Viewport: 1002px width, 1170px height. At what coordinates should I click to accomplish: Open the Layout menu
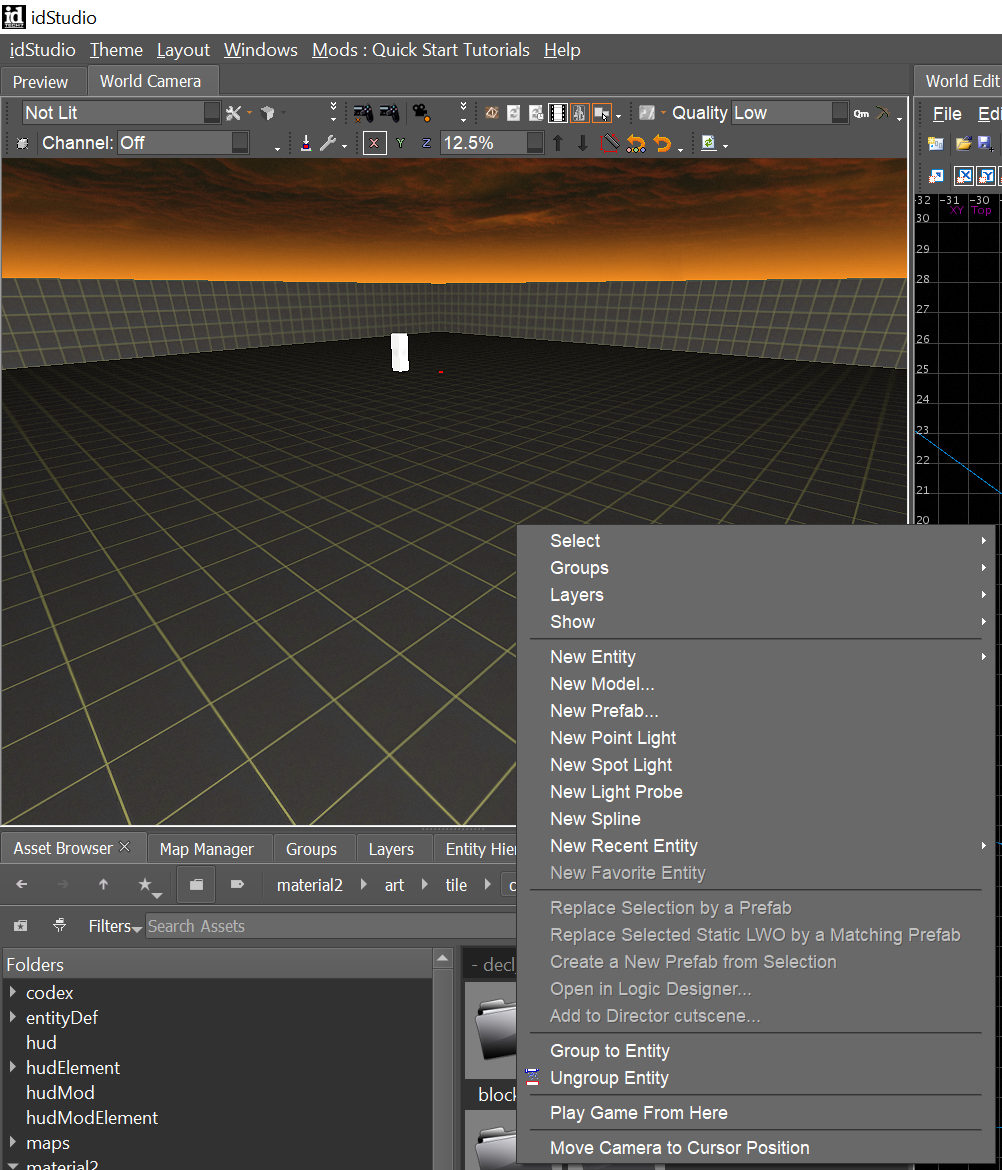(183, 50)
